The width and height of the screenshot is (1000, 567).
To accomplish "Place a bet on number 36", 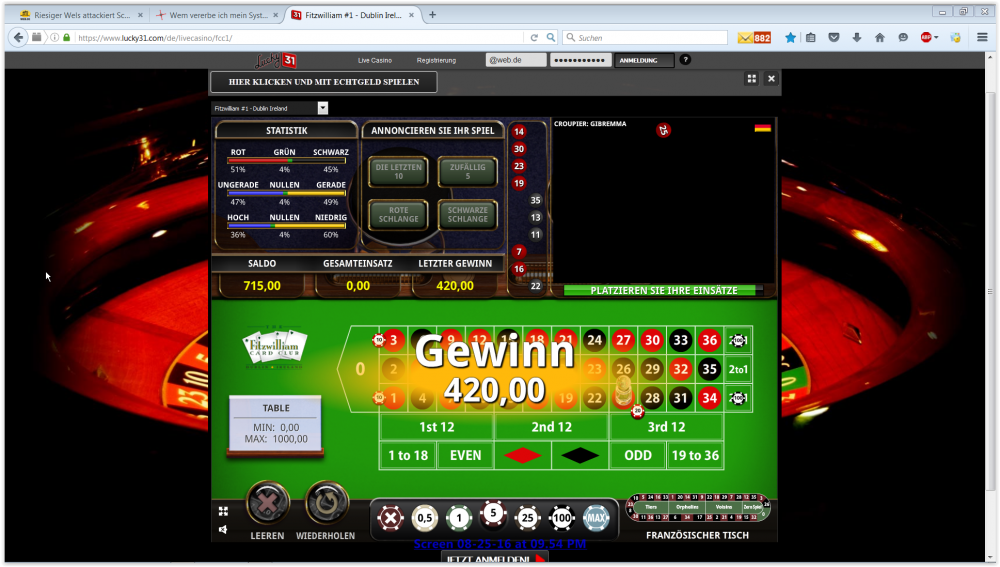I will [709, 341].
